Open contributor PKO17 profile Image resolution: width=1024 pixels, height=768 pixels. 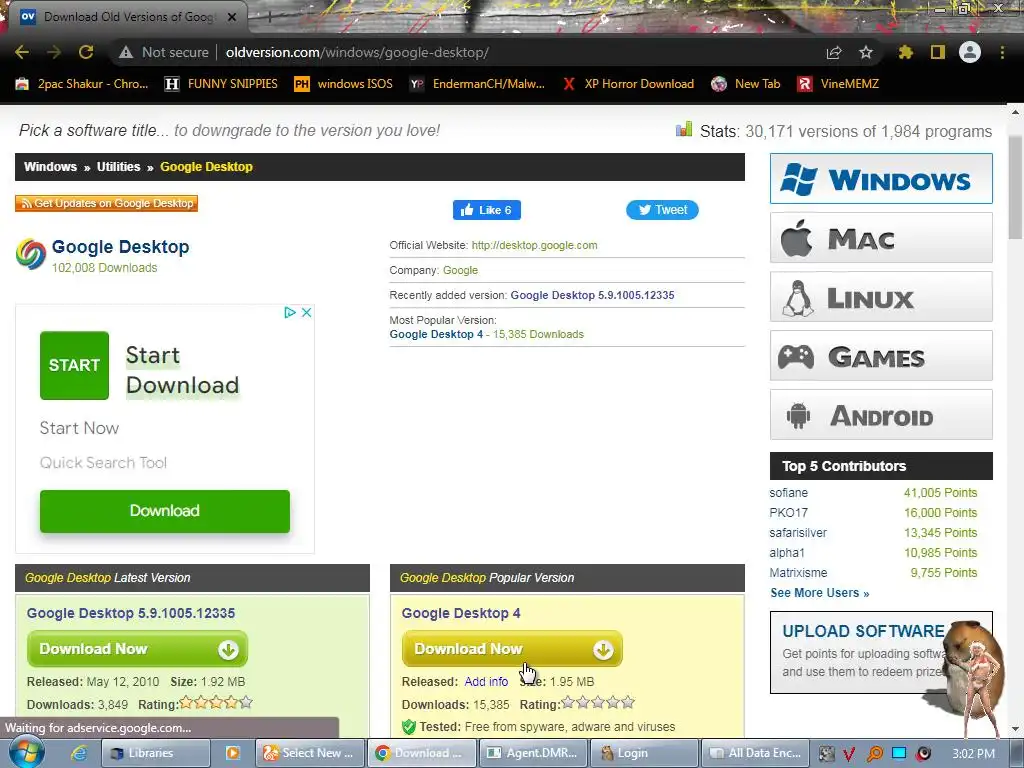pos(788,513)
